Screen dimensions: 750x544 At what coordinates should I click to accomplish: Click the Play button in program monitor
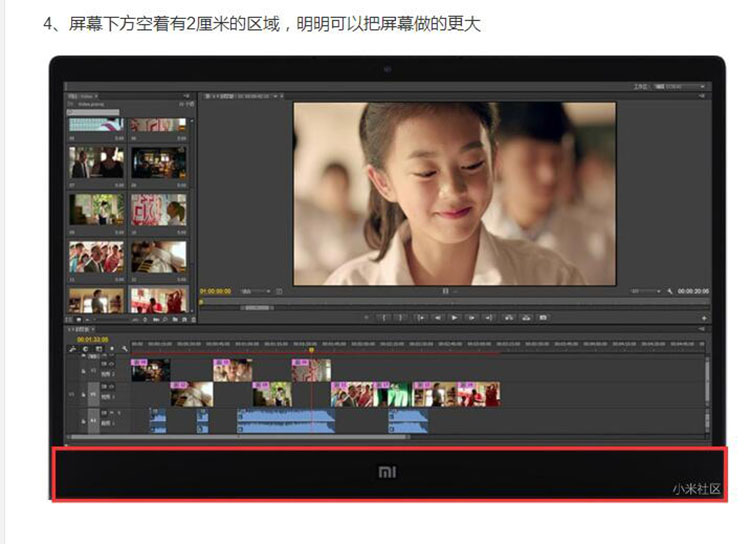click(x=454, y=317)
